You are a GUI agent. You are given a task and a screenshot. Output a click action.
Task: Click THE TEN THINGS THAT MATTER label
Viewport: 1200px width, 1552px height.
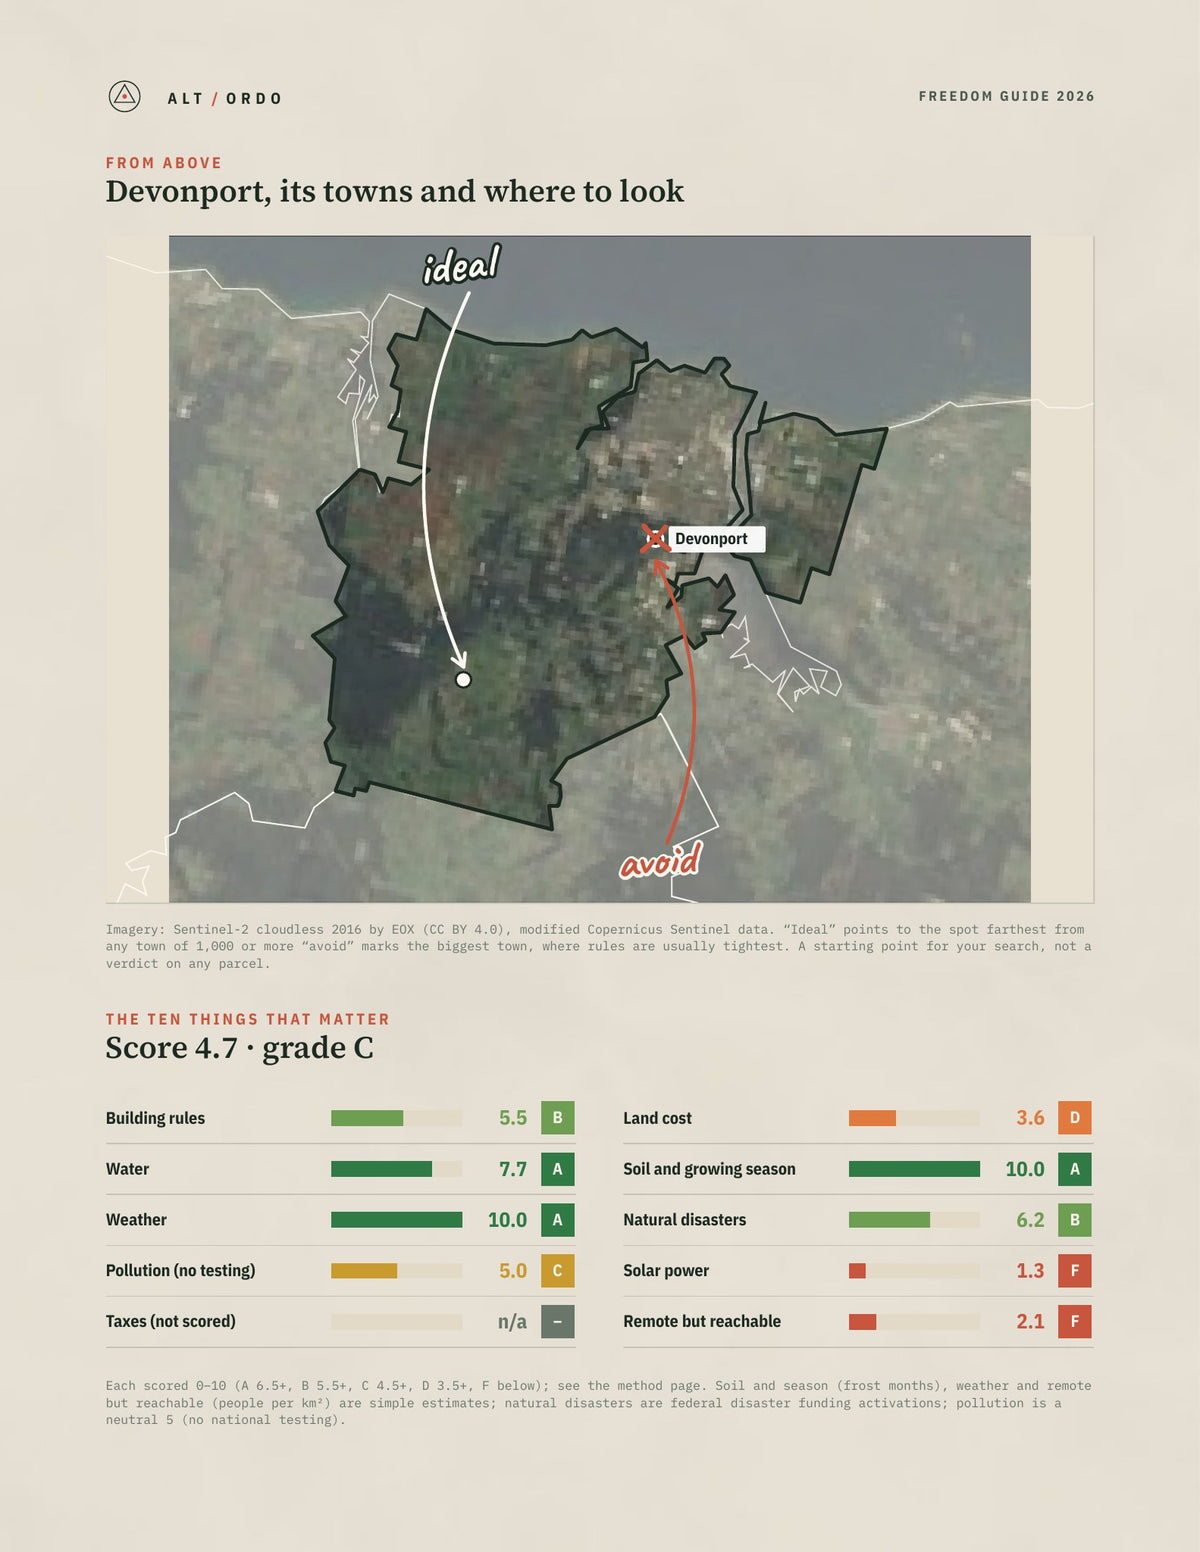click(x=248, y=1019)
